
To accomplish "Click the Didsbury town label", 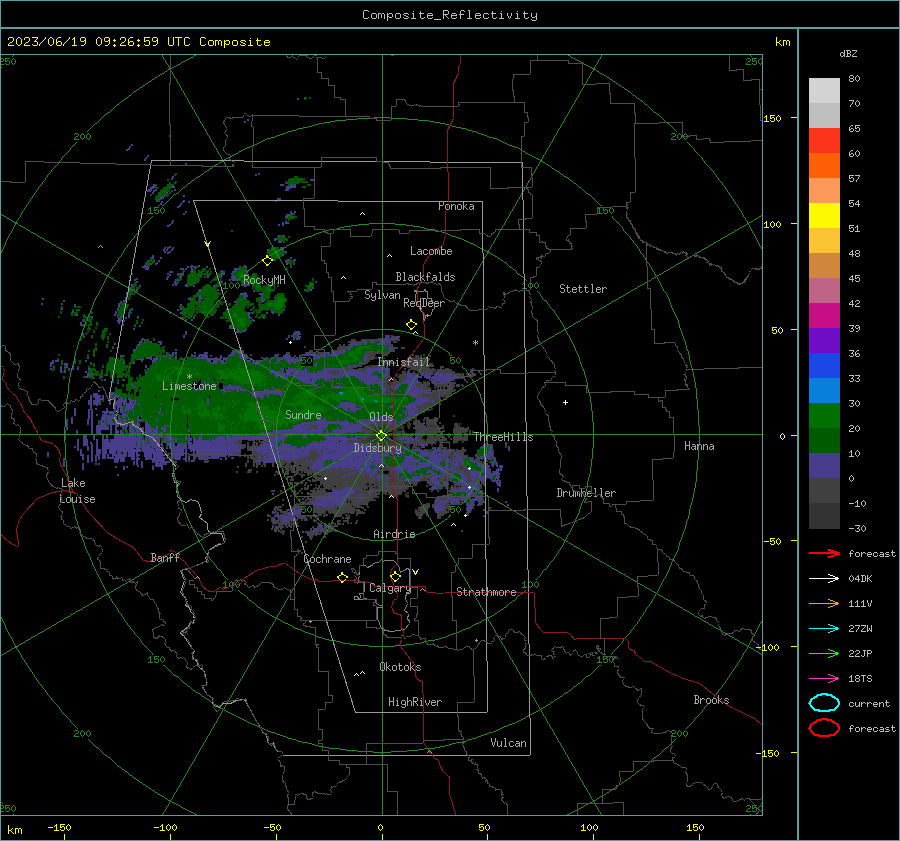I will click(x=377, y=448).
